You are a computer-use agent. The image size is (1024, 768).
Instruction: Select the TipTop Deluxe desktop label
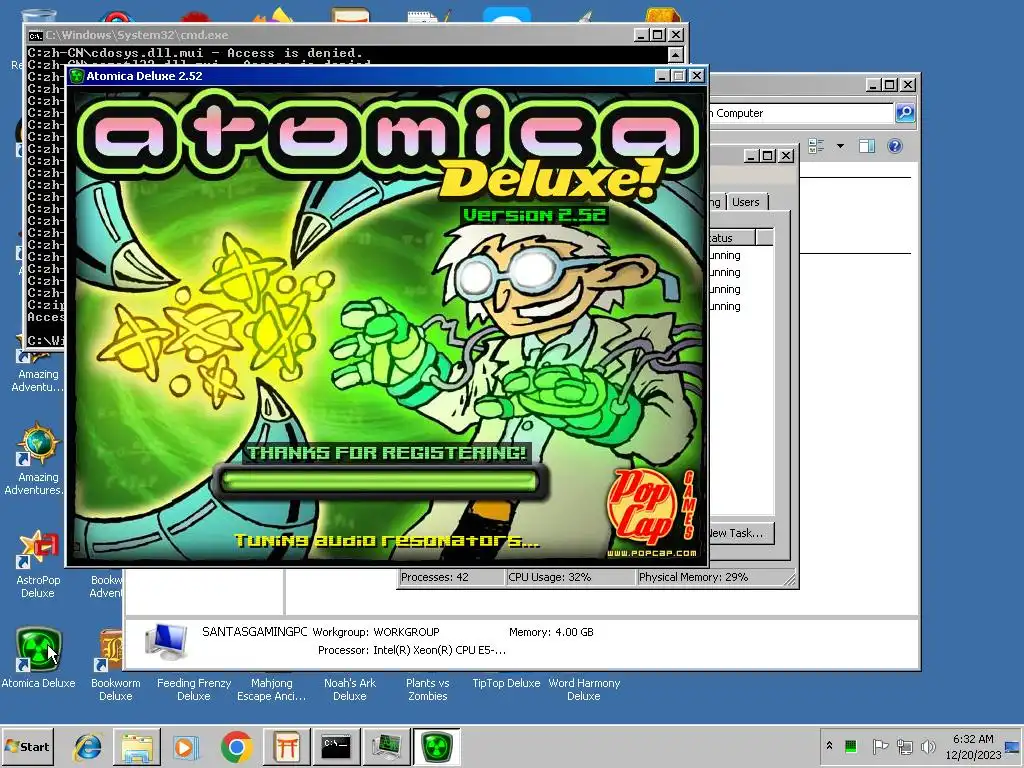pos(506,683)
